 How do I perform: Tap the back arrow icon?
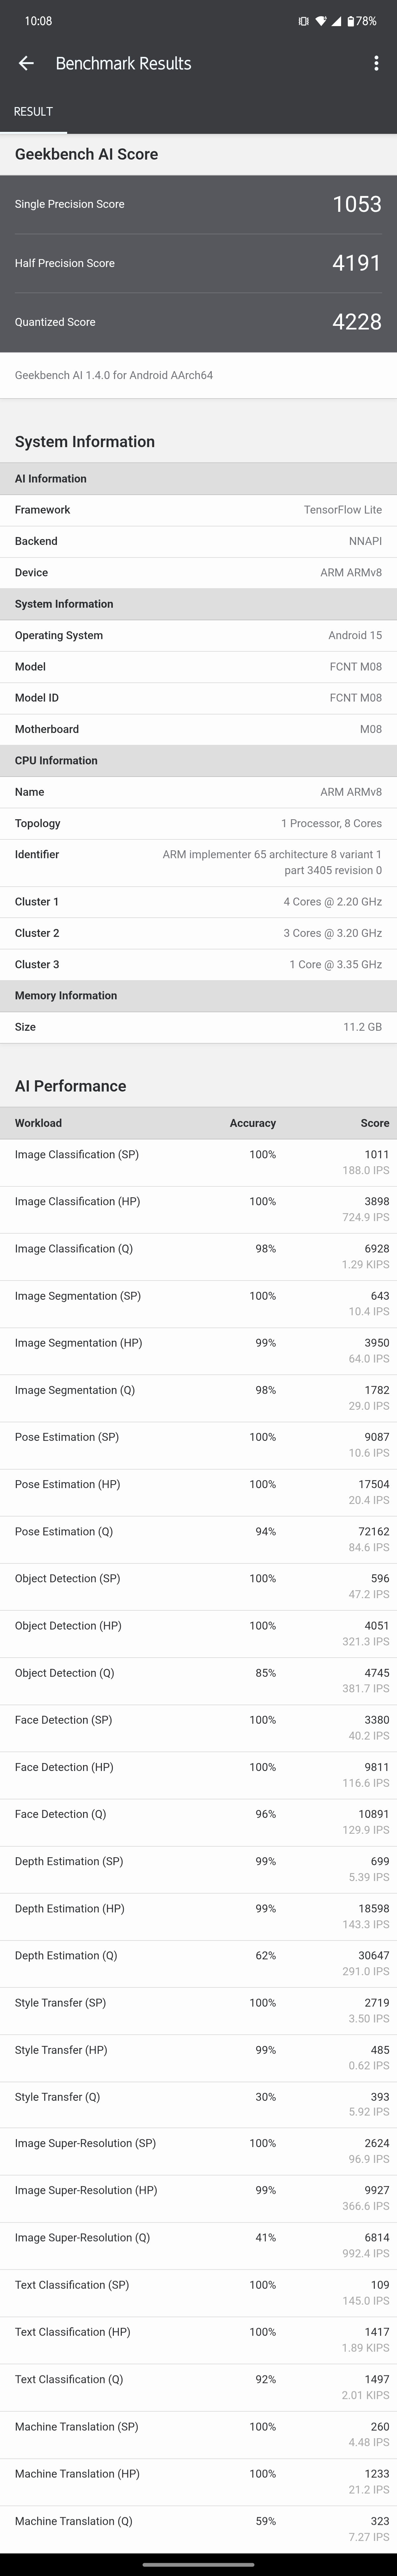[x=26, y=63]
